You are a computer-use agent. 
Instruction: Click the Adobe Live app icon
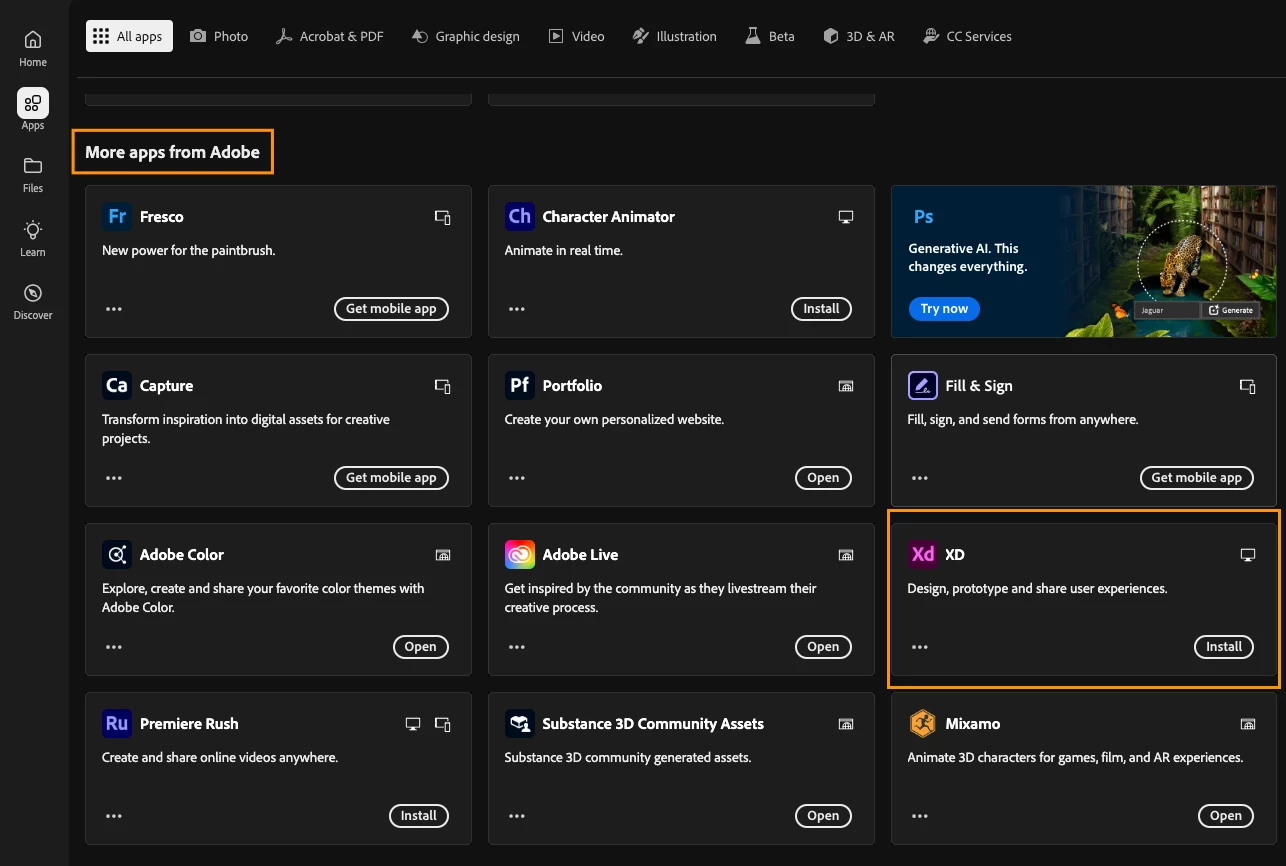pos(520,554)
